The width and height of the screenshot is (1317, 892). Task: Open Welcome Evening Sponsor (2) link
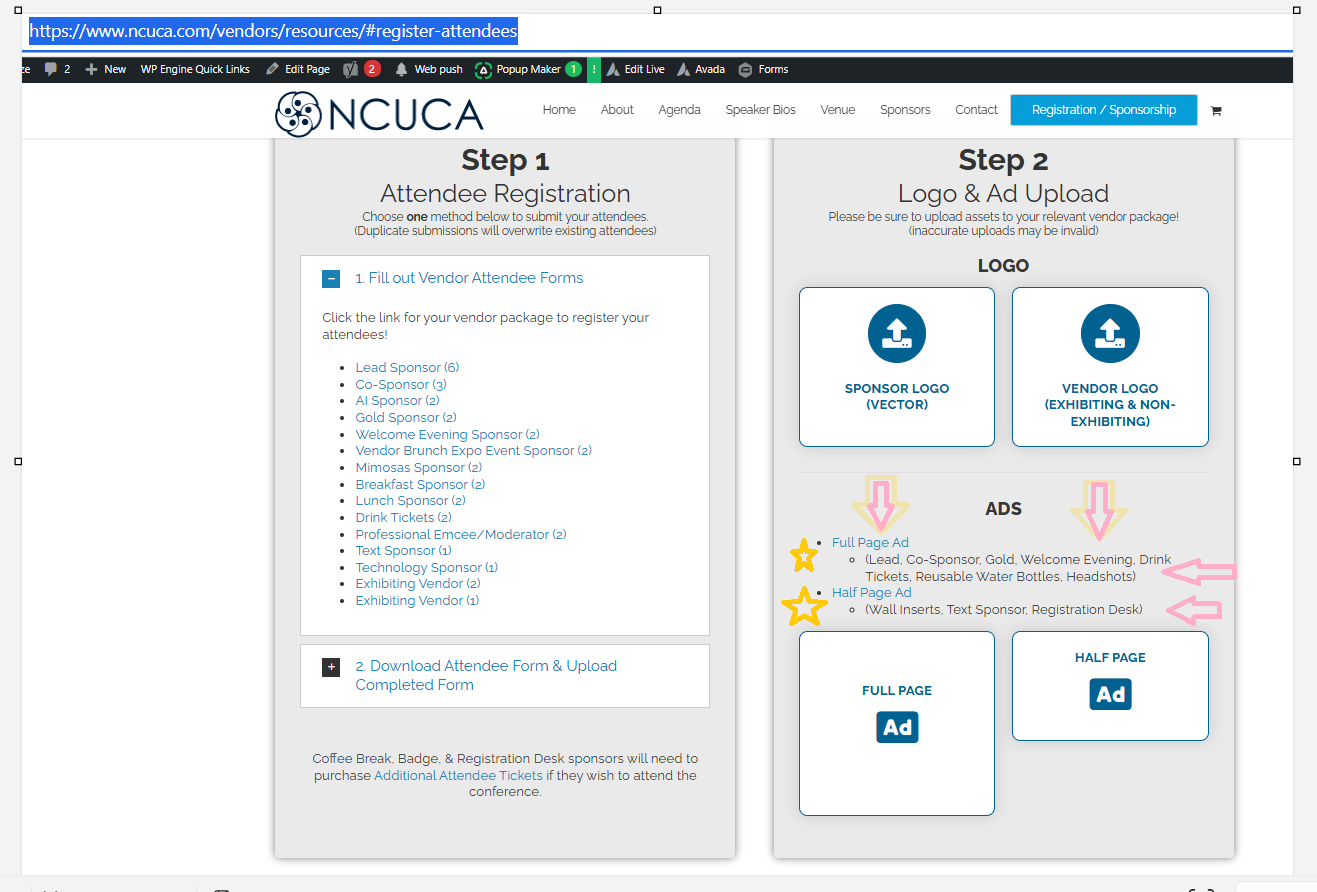448,435
